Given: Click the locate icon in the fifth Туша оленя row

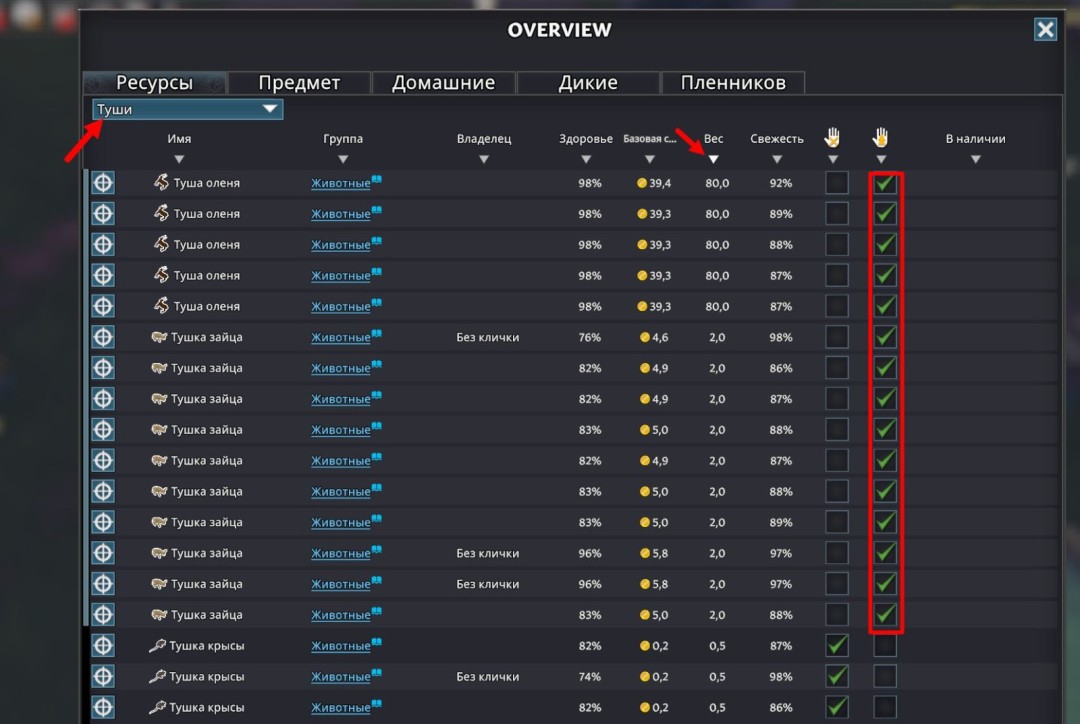Looking at the screenshot, I should pos(103,306).
